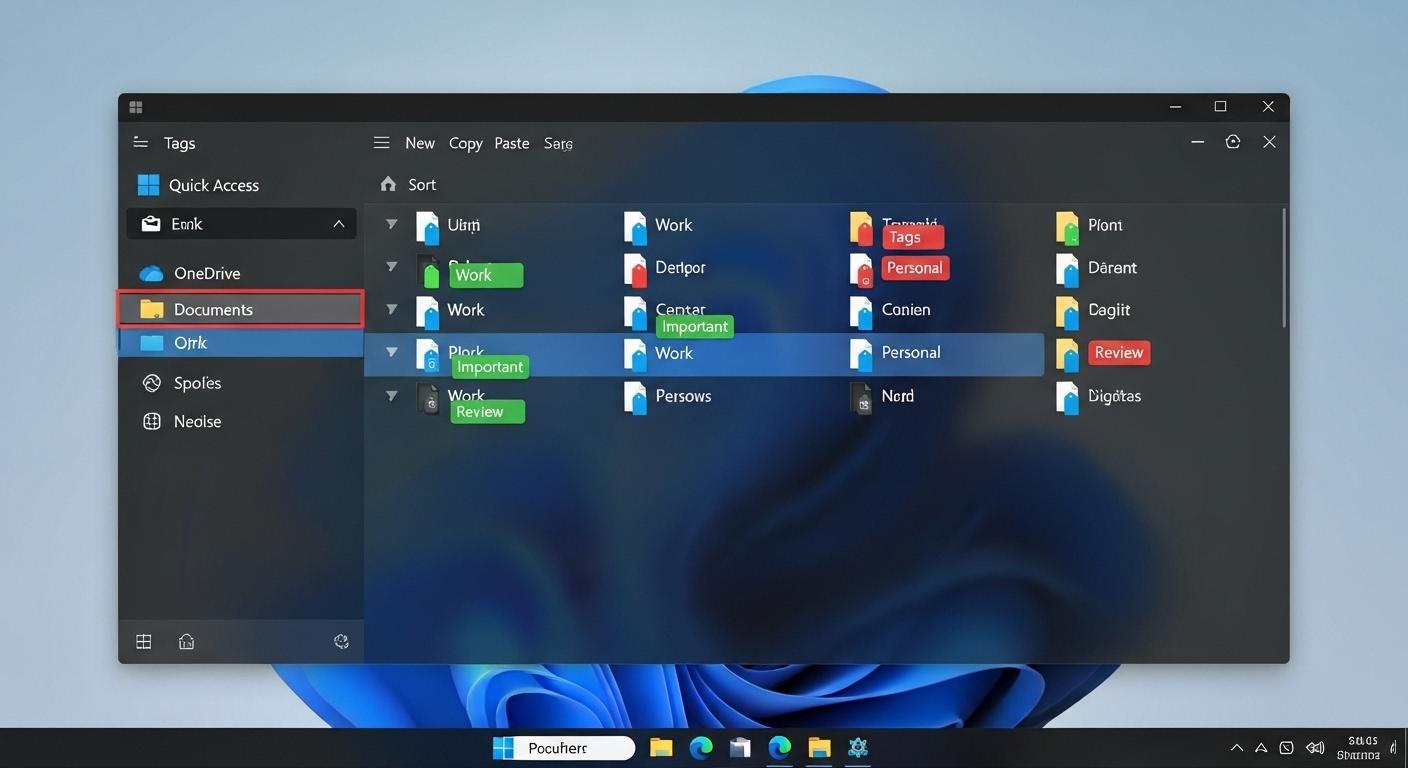Screen dimensions: 1408x768
Task: Click the Copy menu item
Action: pyautogui.click(x=464, y=142)
